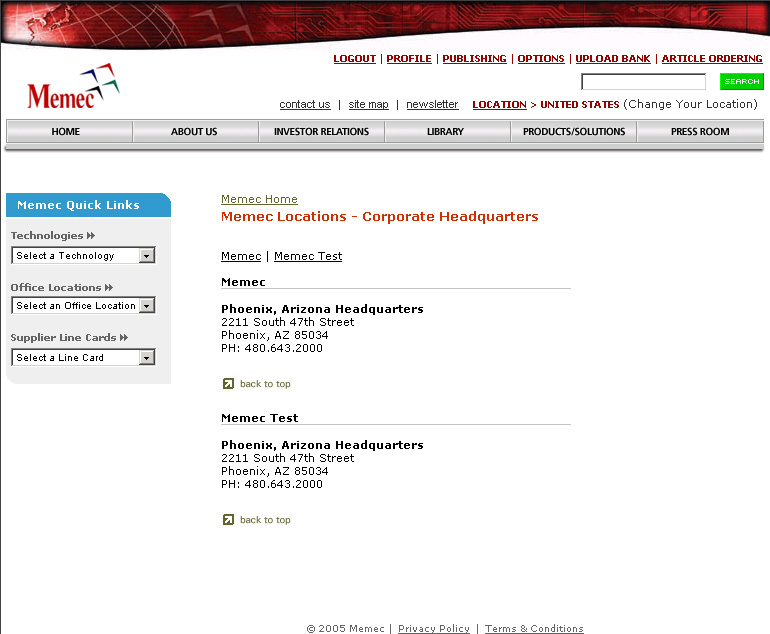Image resolution: width=770 pixels, height=634 pixels.
Task: Open the Investor Relations menu
Action: click(321, 132)
